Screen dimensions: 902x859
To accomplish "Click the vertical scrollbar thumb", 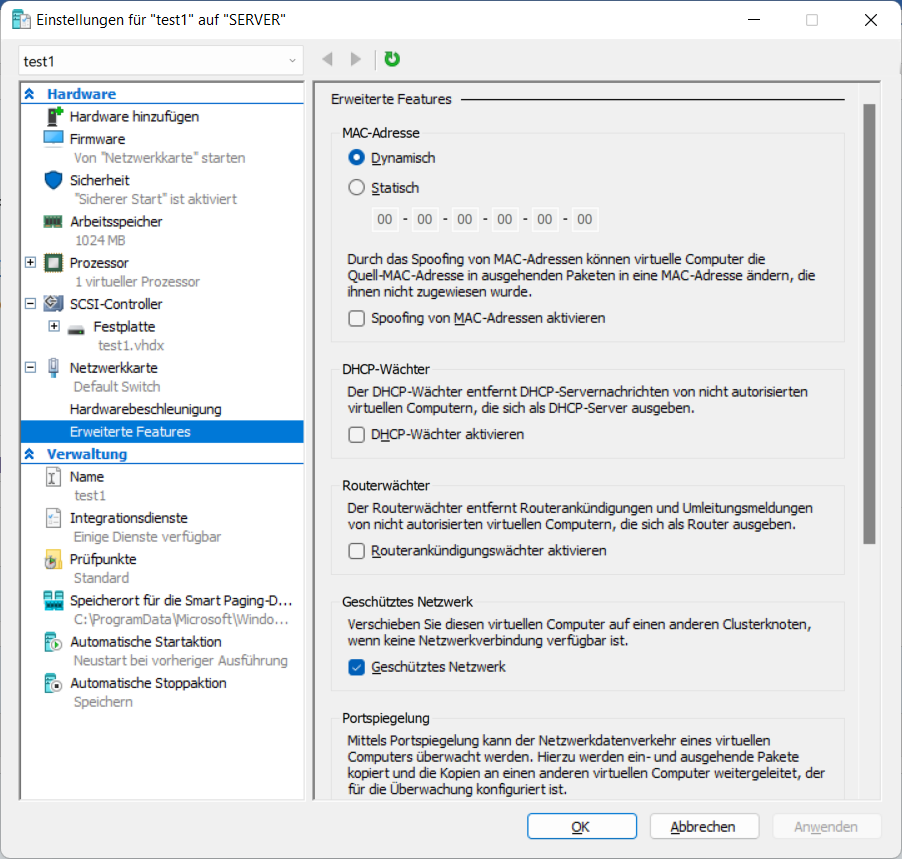I will tap(869, 324).
